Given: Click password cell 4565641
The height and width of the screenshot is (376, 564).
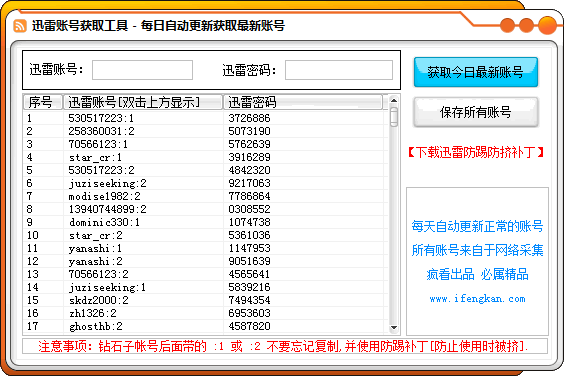Looking at the screenshot, I should tap(249, 274).
